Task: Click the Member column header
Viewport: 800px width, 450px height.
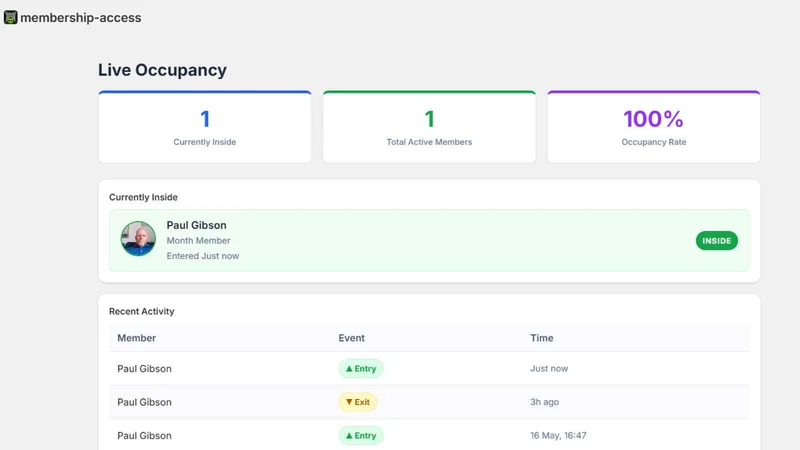Action: [136, 338]
